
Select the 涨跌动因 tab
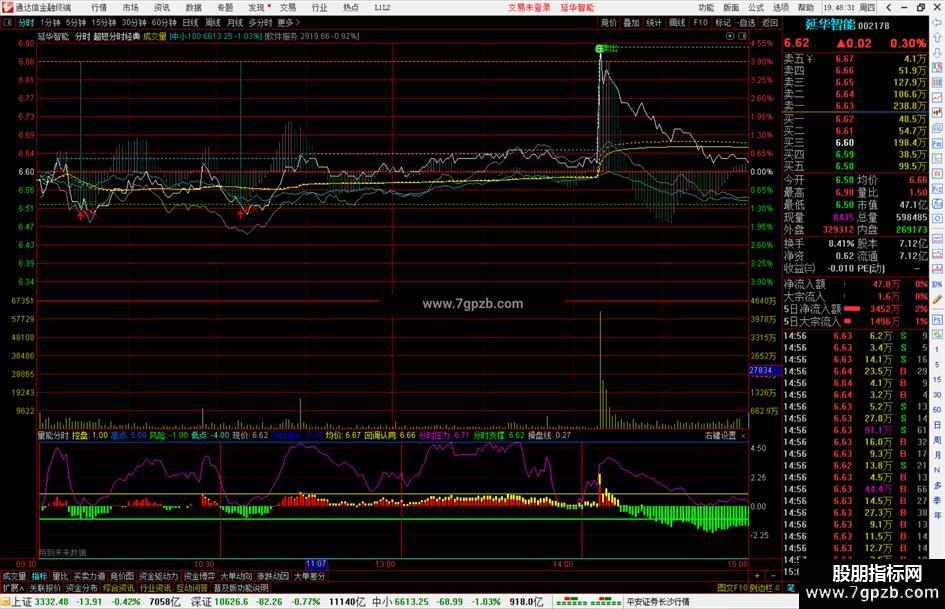pyautogui.click(x=273, y=576)
